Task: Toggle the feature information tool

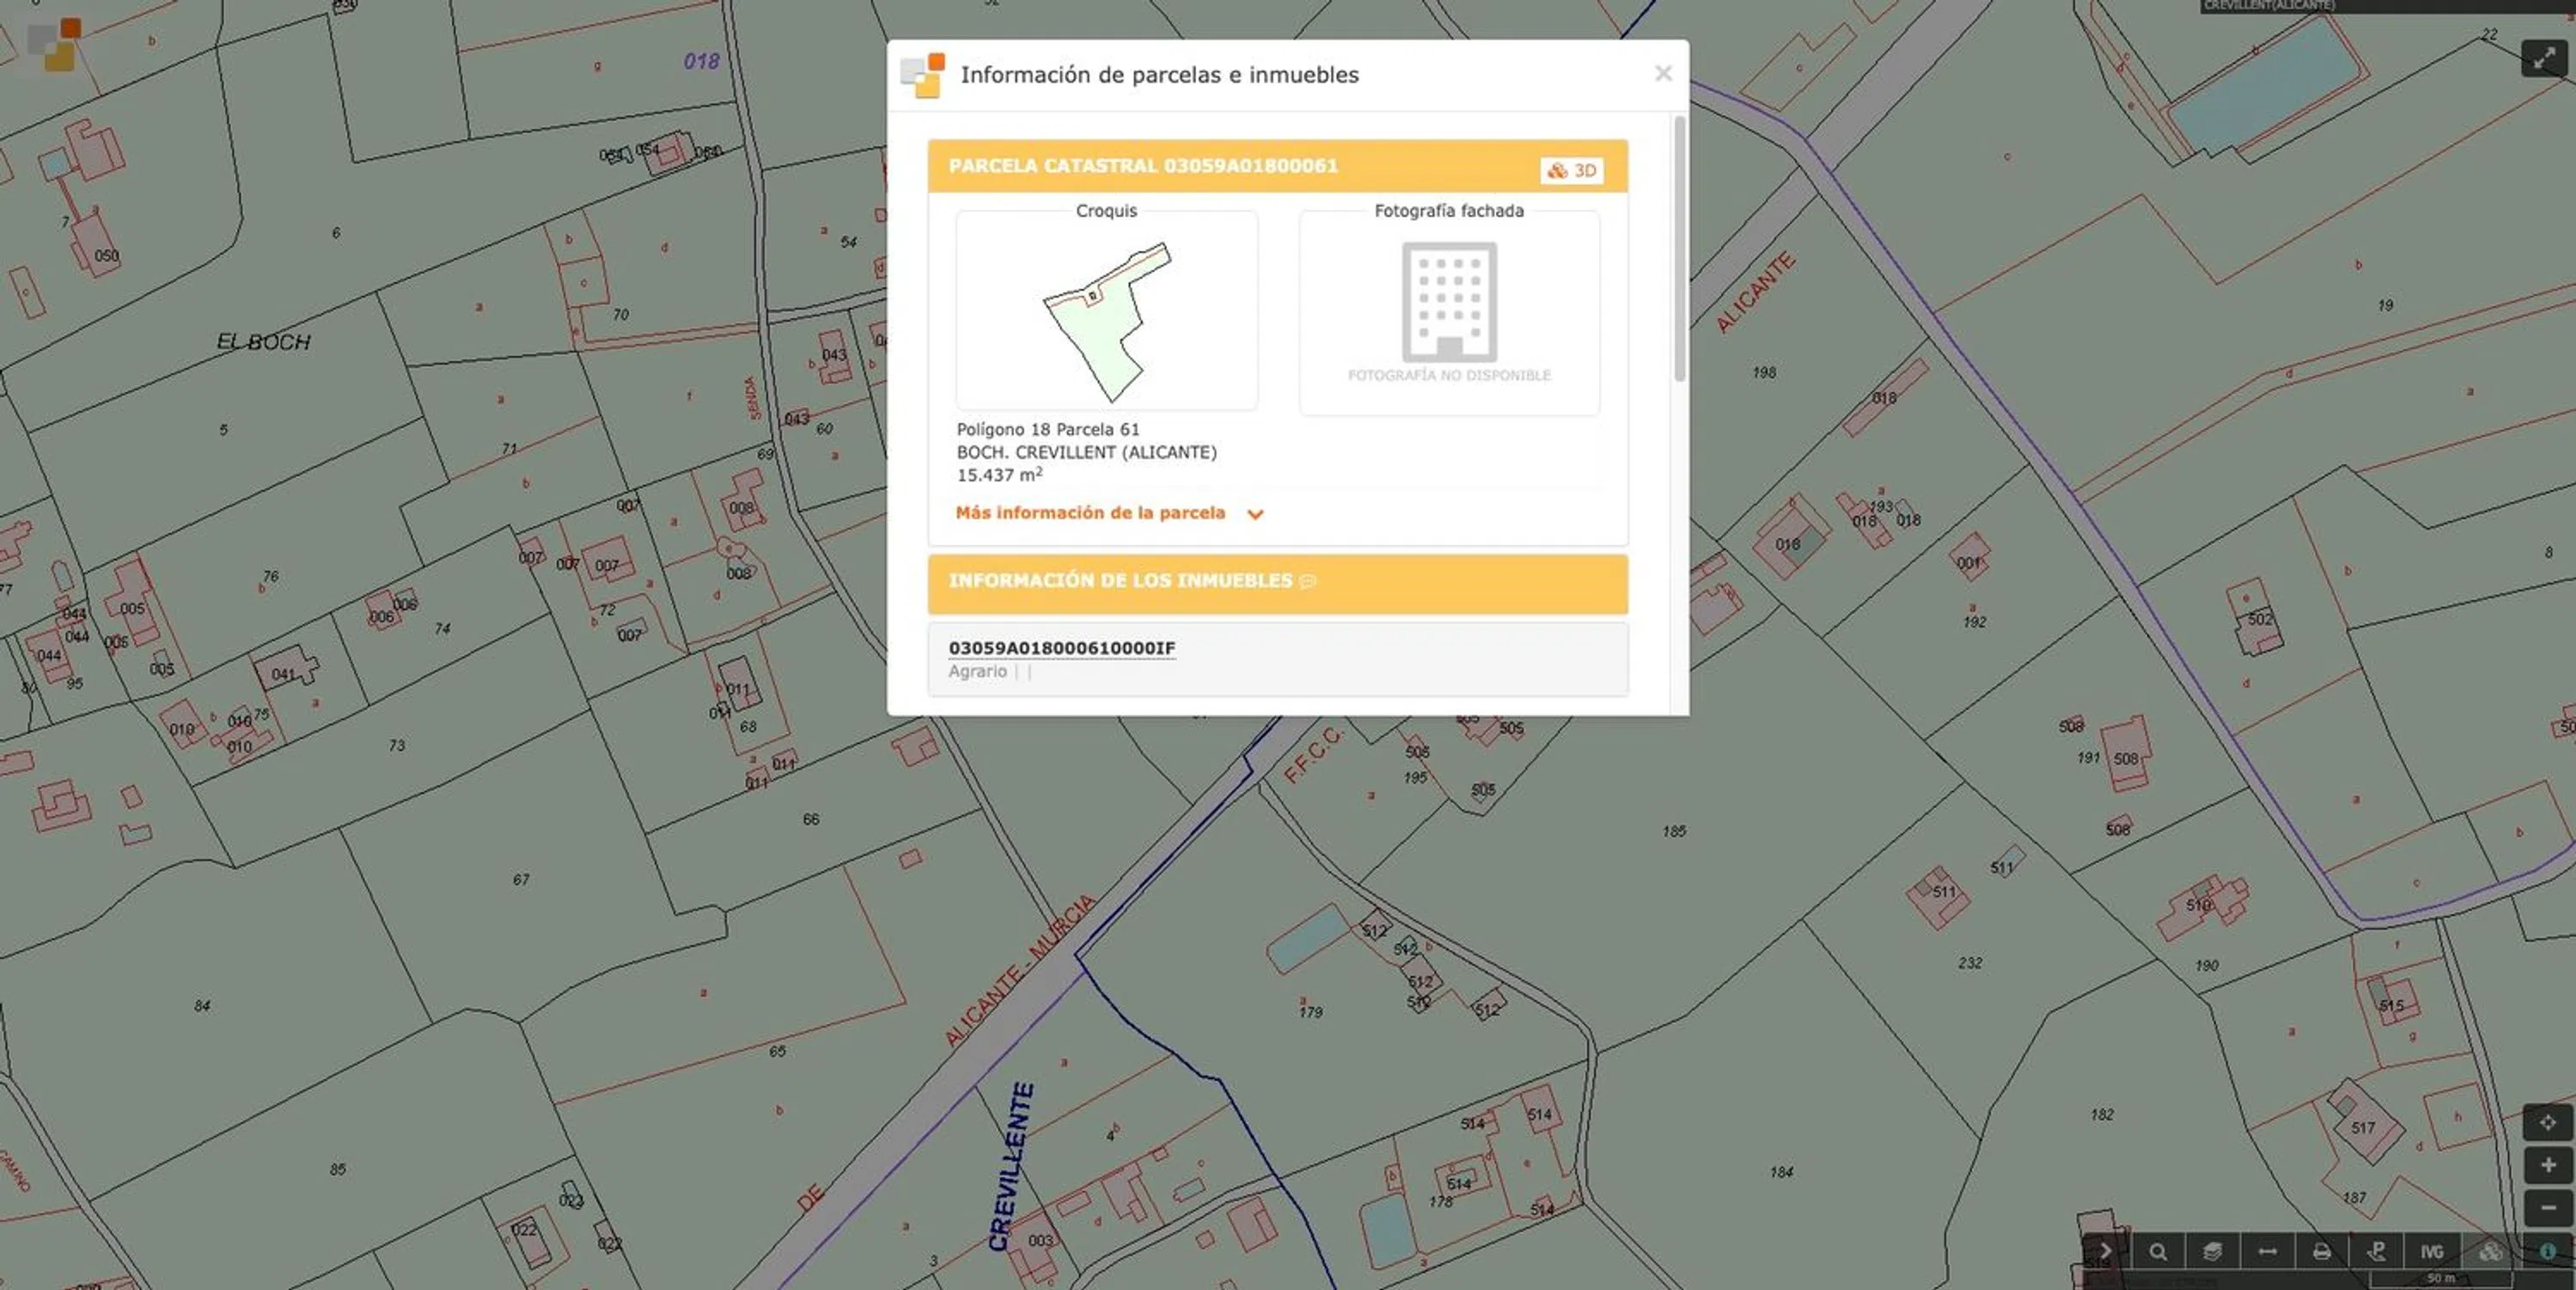Action: coord(2547,1252)
